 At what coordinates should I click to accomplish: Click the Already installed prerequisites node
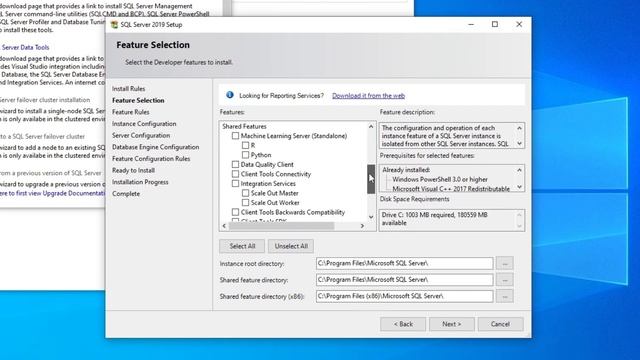click(406, 170)
